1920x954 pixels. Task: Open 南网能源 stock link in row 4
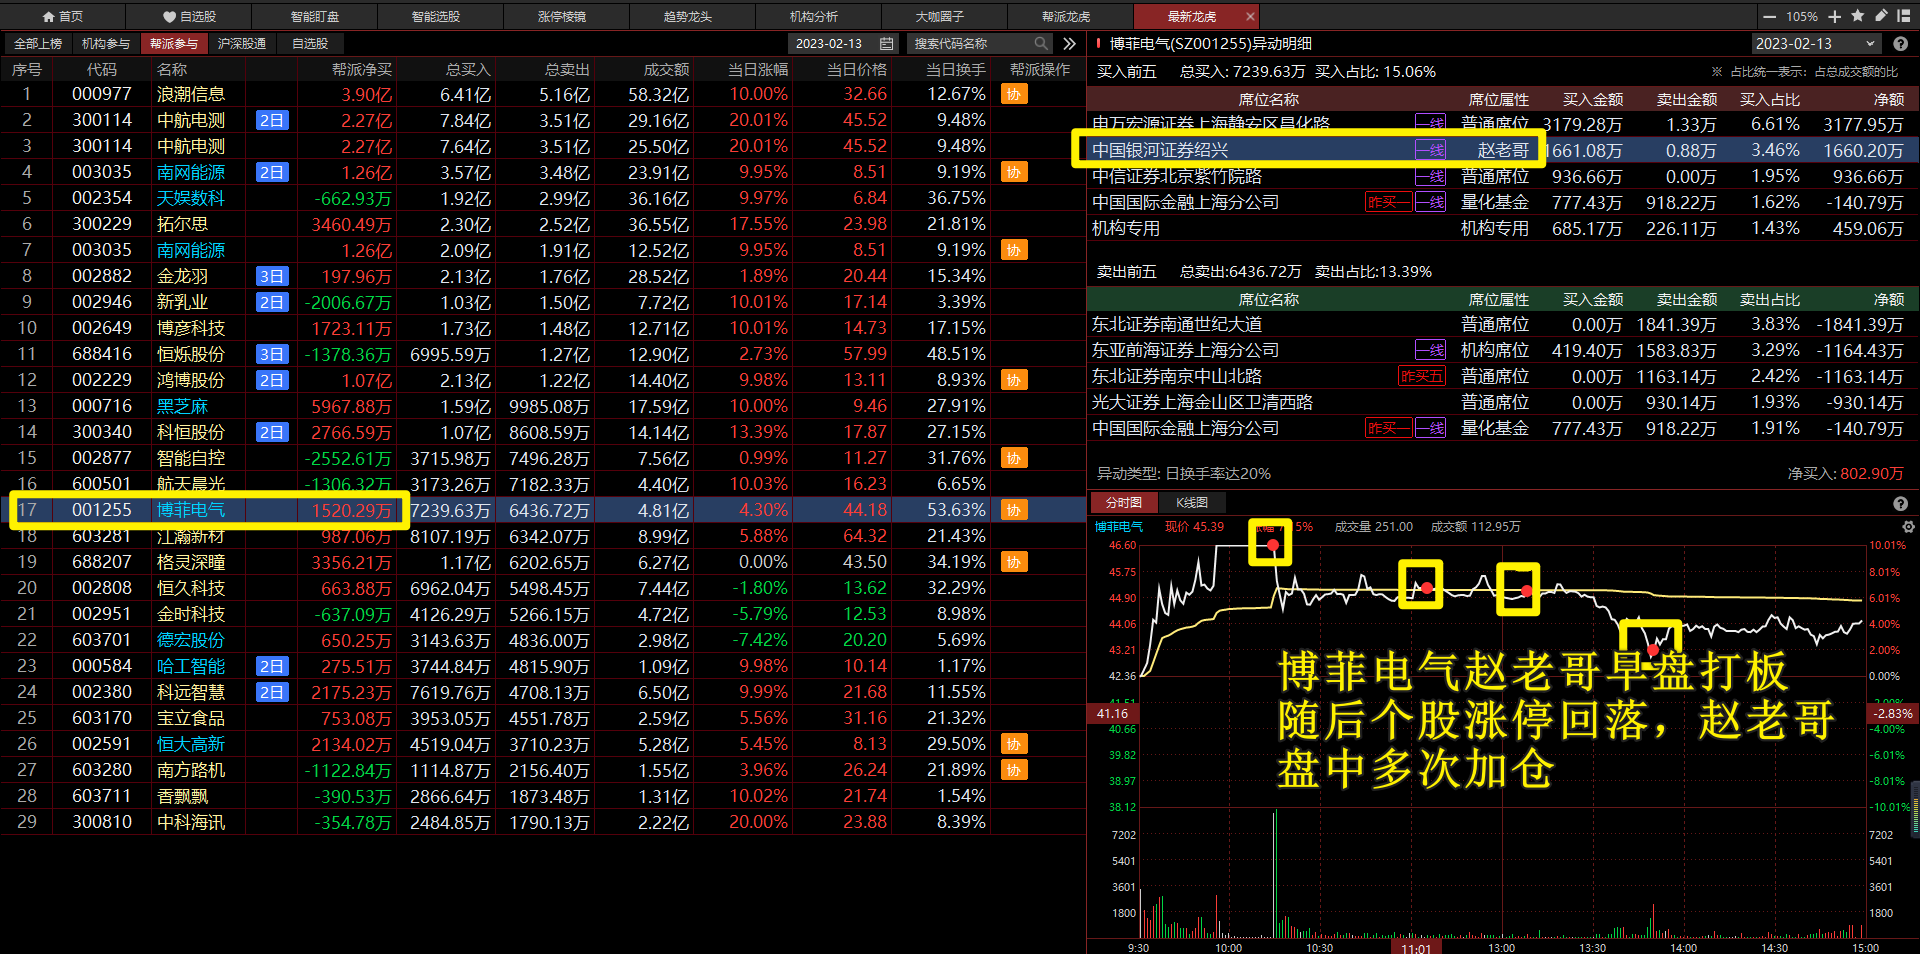pos(191,172)
